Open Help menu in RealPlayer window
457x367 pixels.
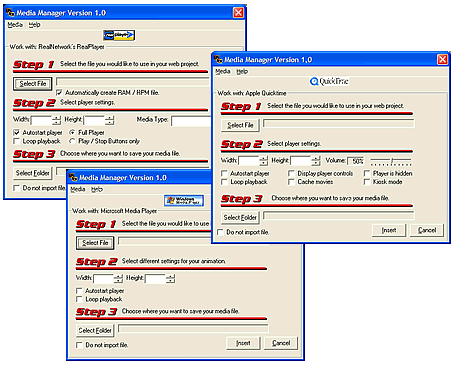(34, 25)
